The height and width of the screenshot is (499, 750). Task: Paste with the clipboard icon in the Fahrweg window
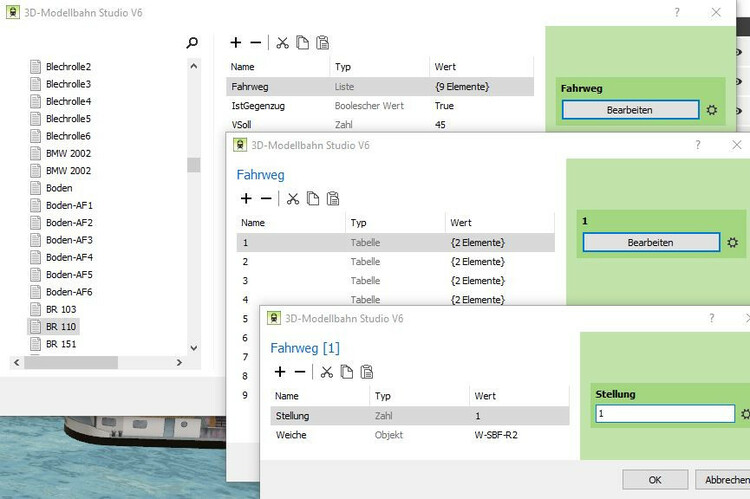(333, 198)
